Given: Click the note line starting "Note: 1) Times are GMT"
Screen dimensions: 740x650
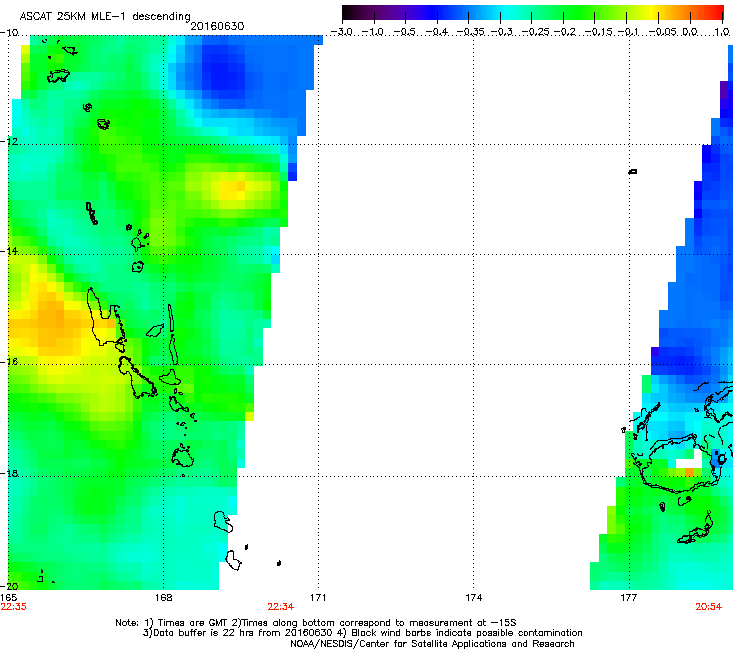Looking at the screenshot, I should (316, 623).
